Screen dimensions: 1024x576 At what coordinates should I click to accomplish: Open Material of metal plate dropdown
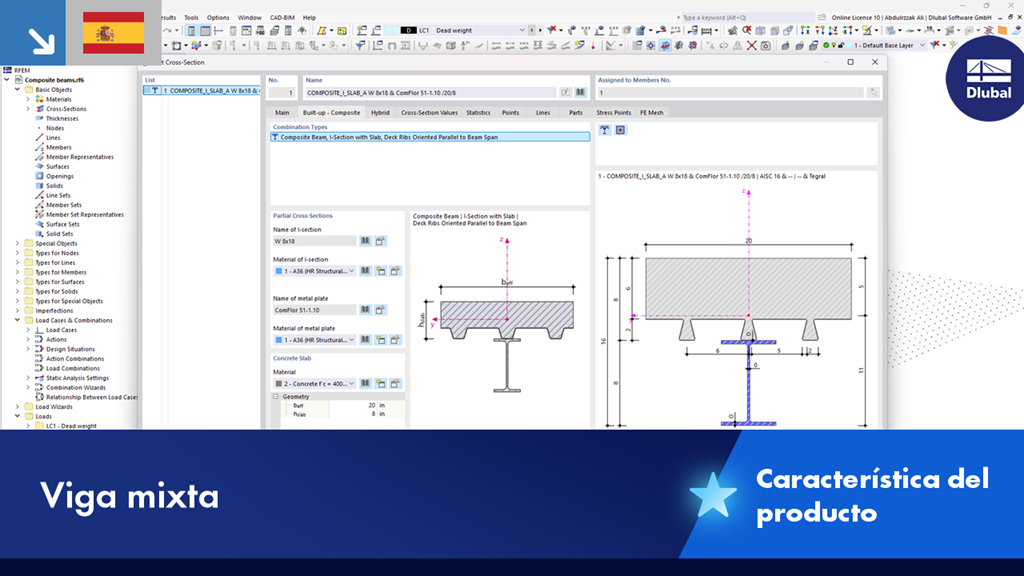(x=351, y=340)
